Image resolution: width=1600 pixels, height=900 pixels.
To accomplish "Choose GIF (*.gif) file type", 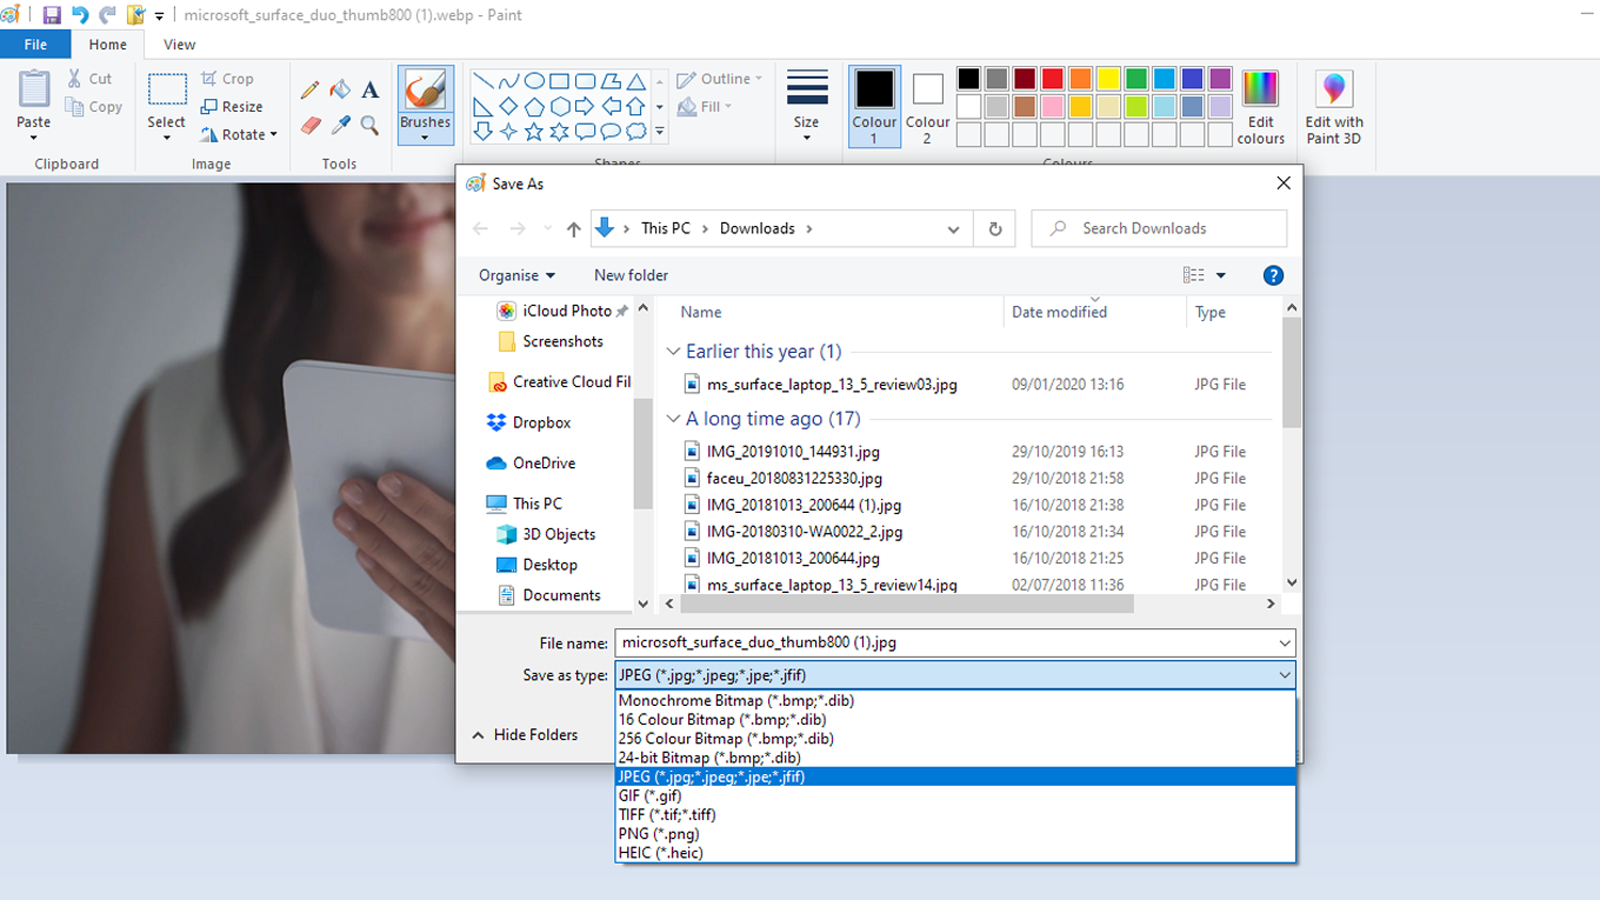I will pyautogui.click(x=955, y=796).
